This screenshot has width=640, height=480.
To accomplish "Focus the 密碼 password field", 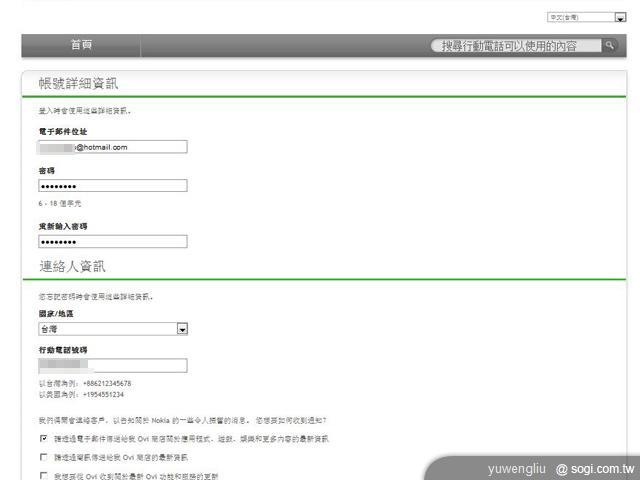I will pyautogui.click(x=113, y=186).
